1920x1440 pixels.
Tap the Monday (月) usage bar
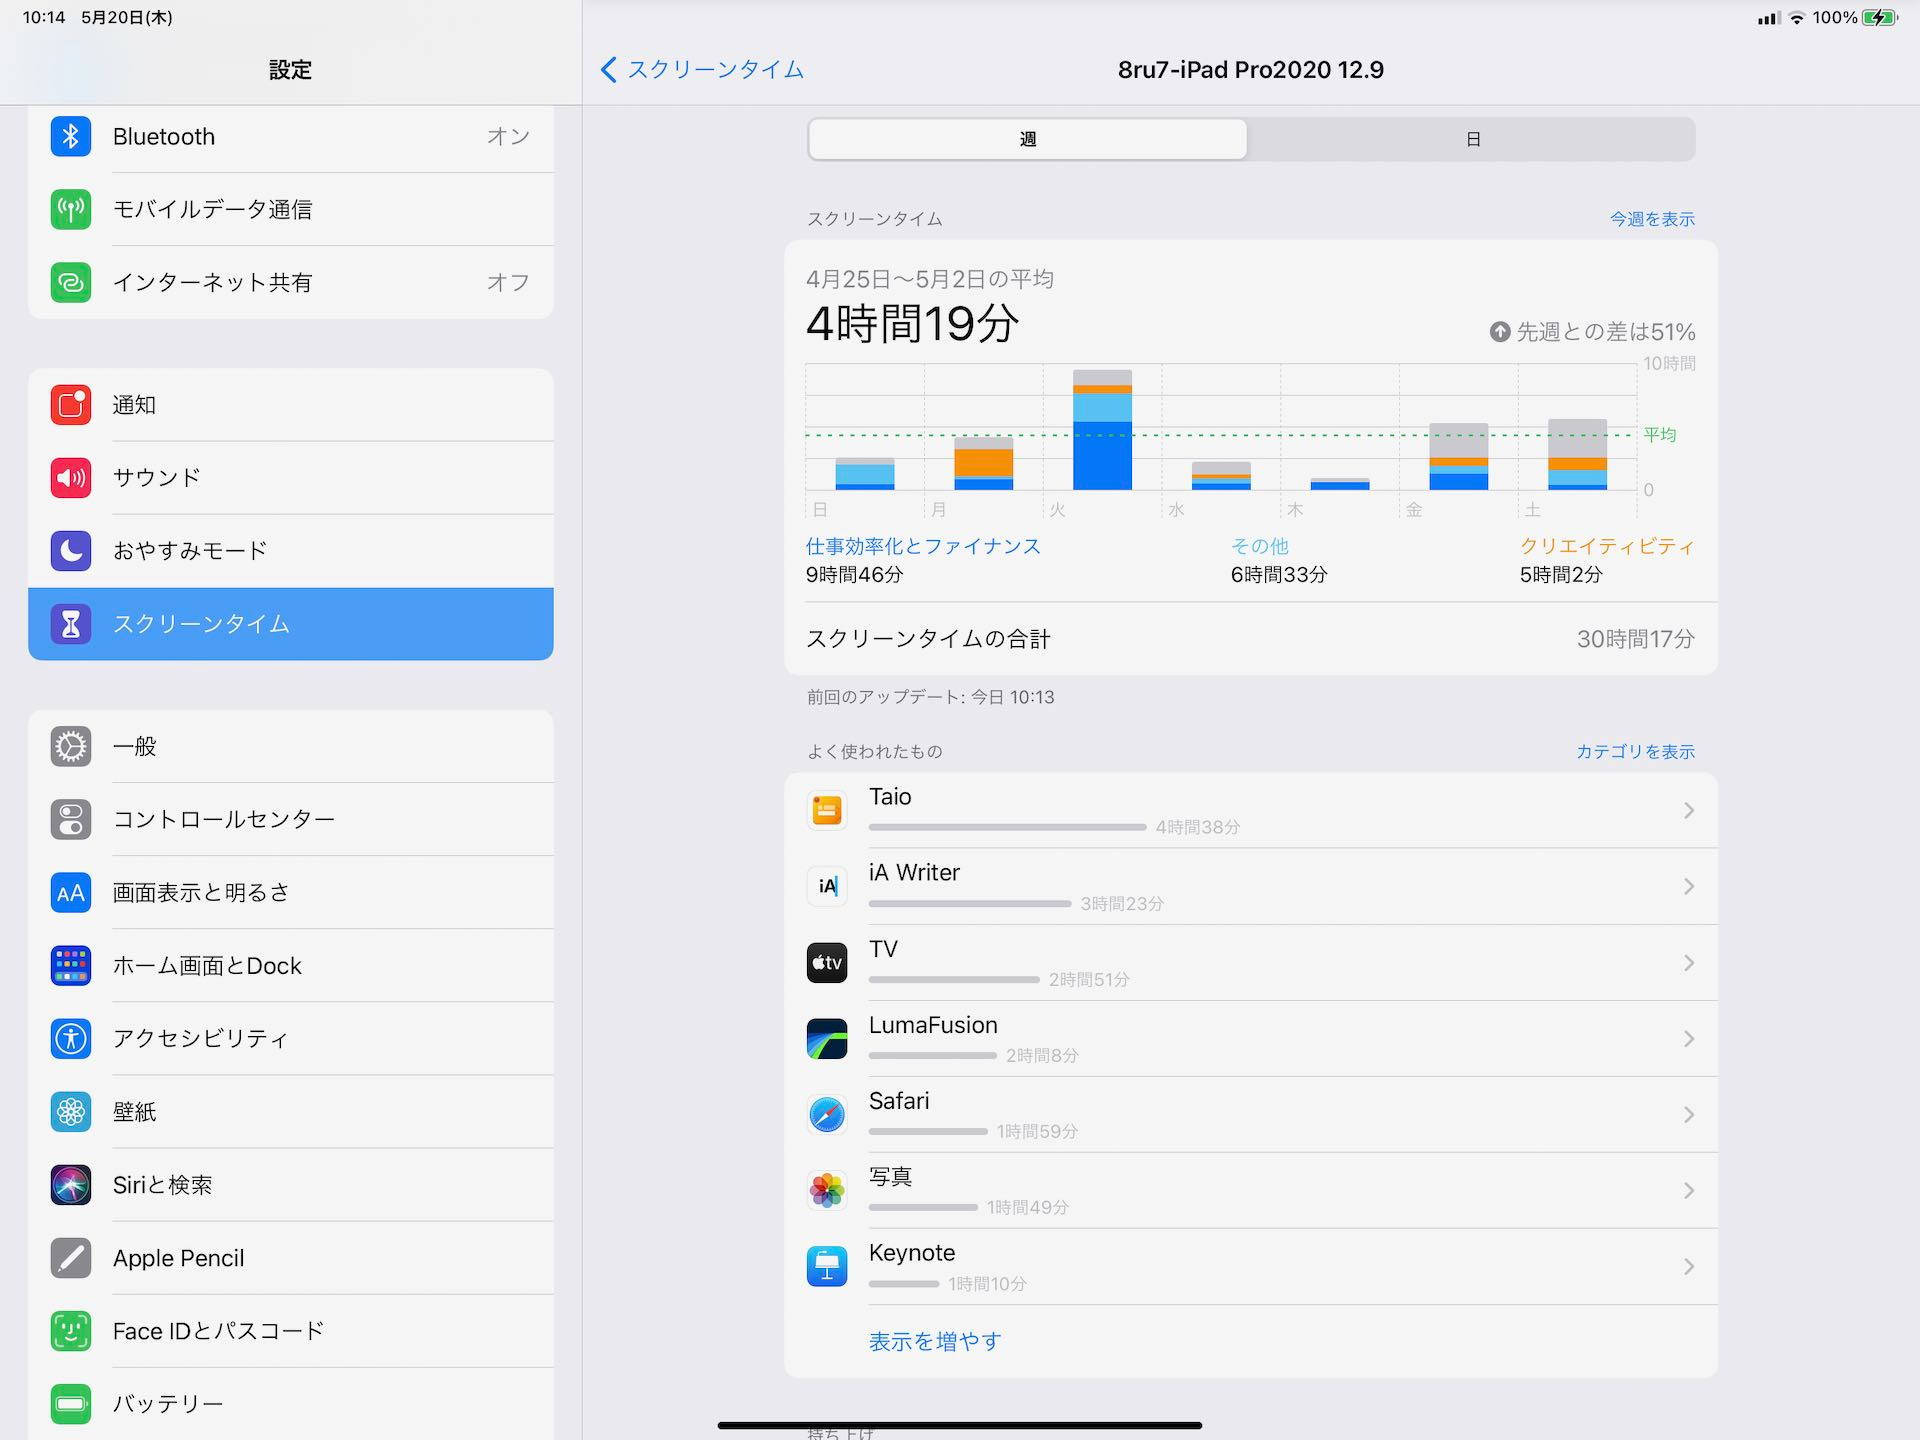[983, 463]
